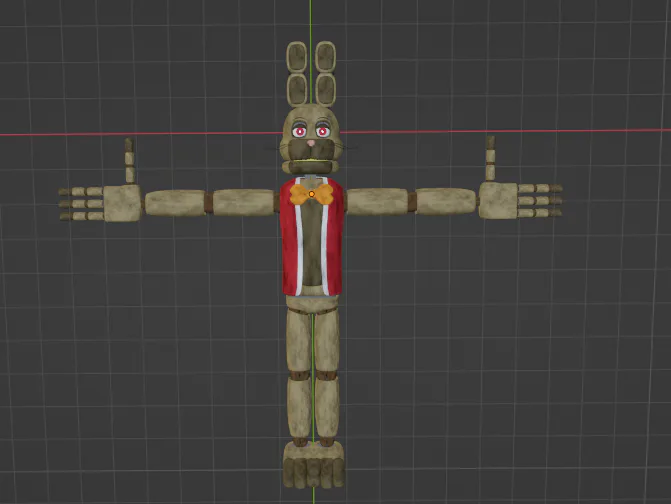Select the pink nose on rabbit's face
Screen dimensions: 671x504
311,143
